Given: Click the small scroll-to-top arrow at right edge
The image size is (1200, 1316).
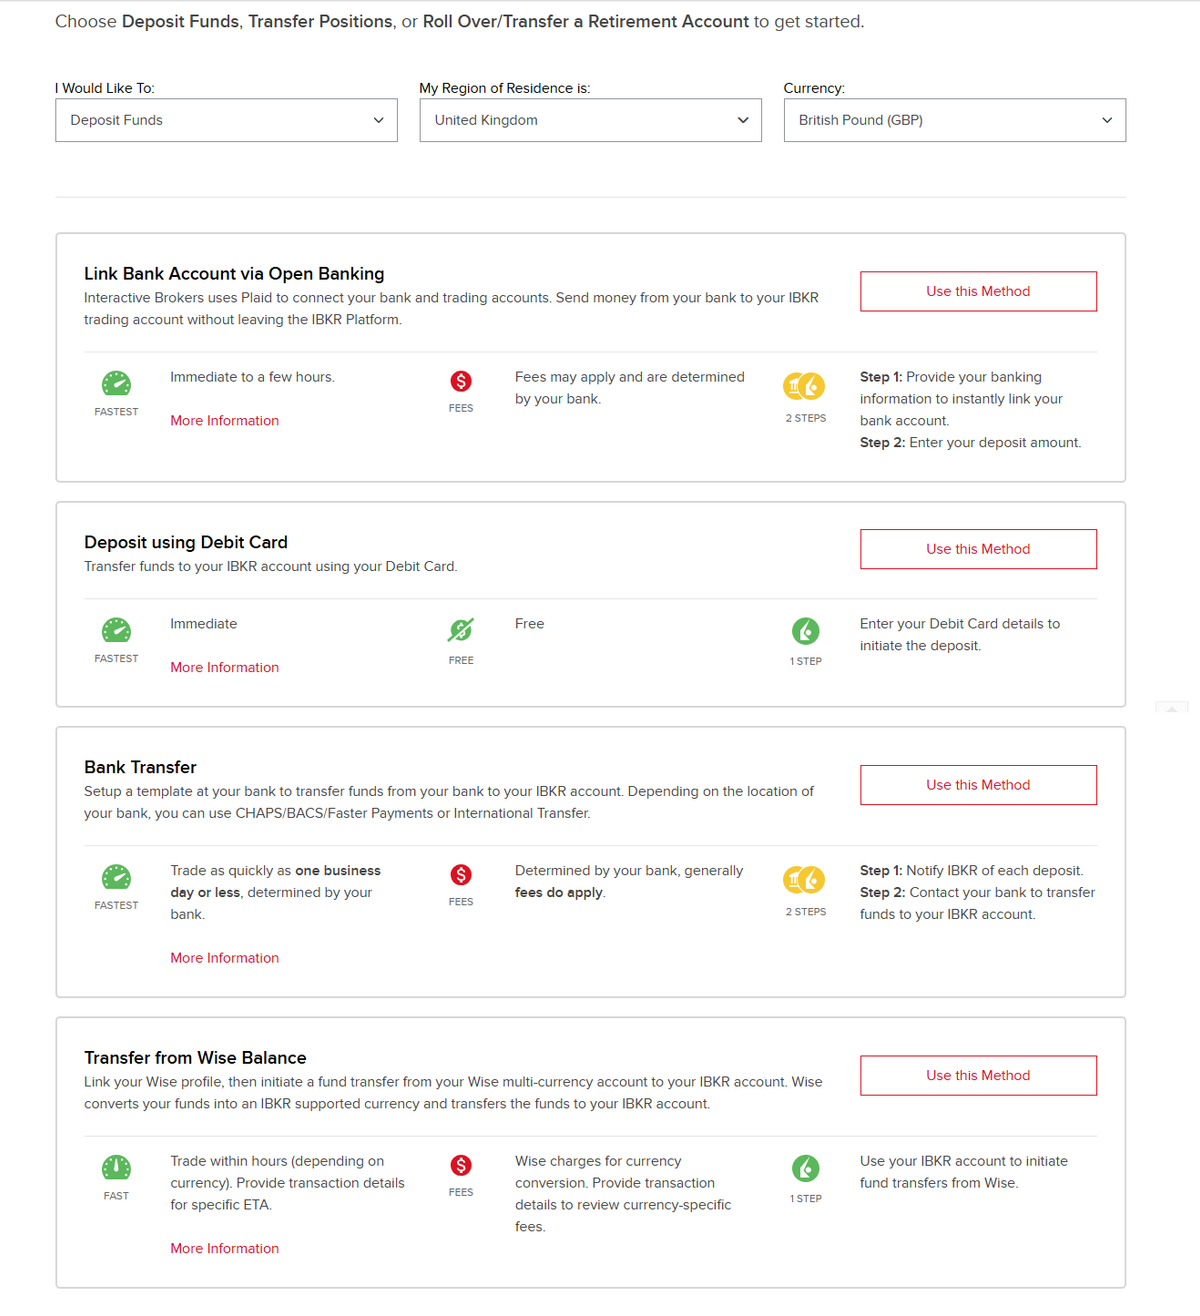Looking at the screenshot, I should tap(1172, 707).
